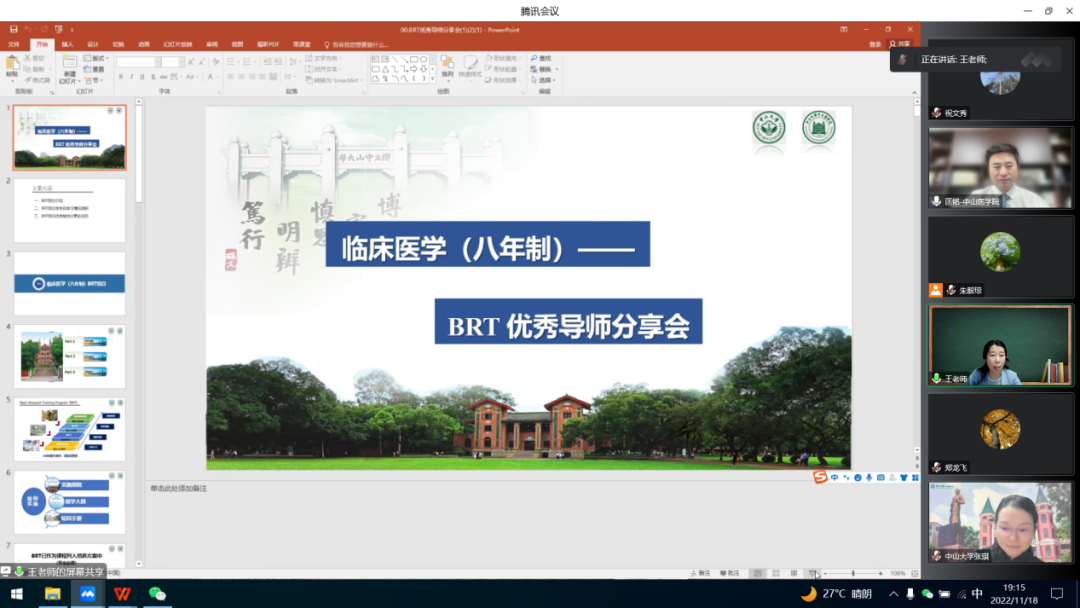
Task: Open the Find (查找) tool
Action: [x=541, y=58]
